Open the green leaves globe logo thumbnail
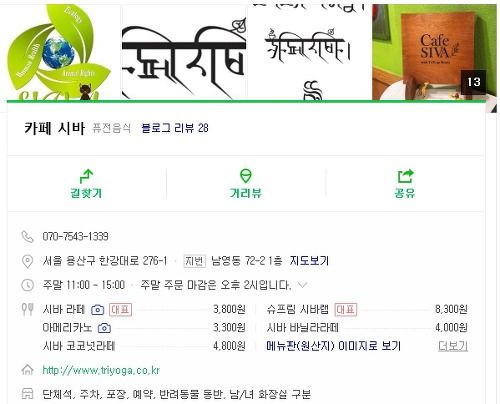 [63, 52]
